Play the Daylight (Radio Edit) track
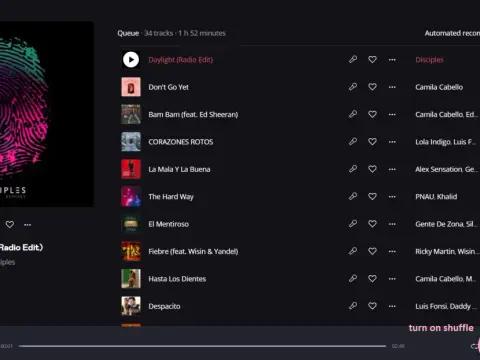 click(x=131, y=60)
